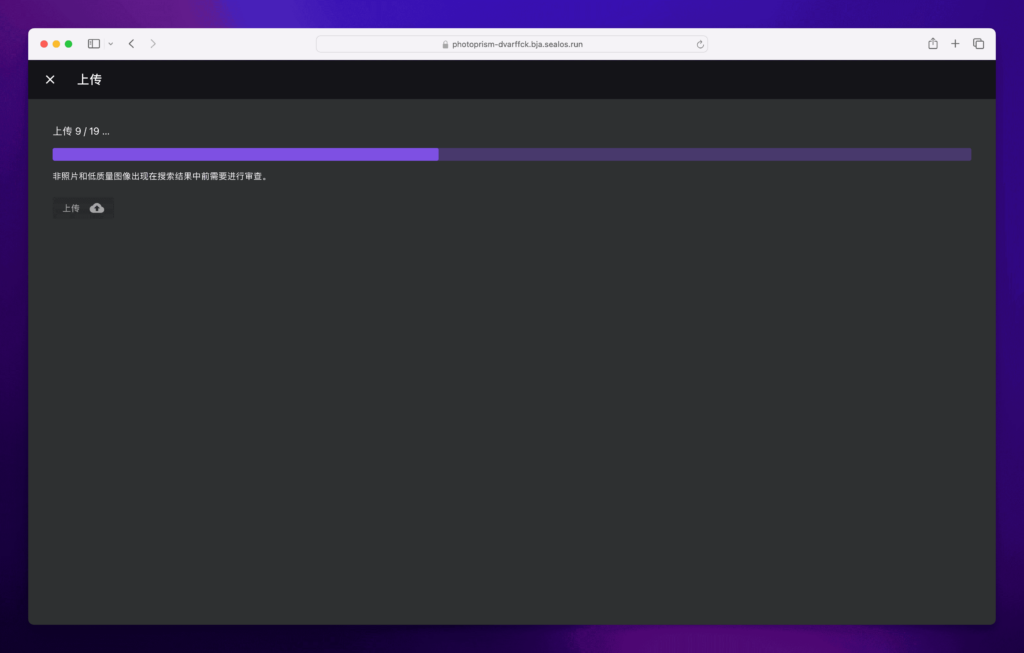This screenshot has height=653, width=1024.
Task: Maximize the Safari window with the green button
Action: click(x=68, y=44)
